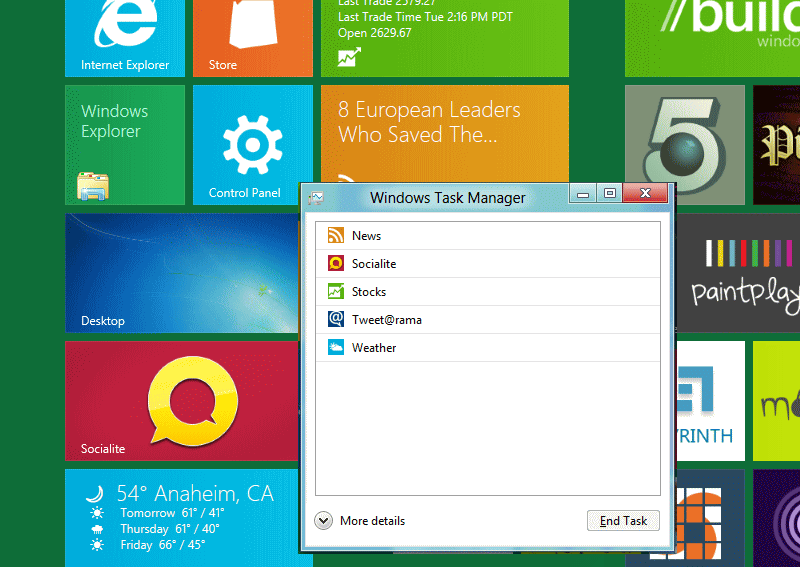Open the Socialite speech bubble tile
The height and width of the screenshot is (567, 800).
[182, 401]
